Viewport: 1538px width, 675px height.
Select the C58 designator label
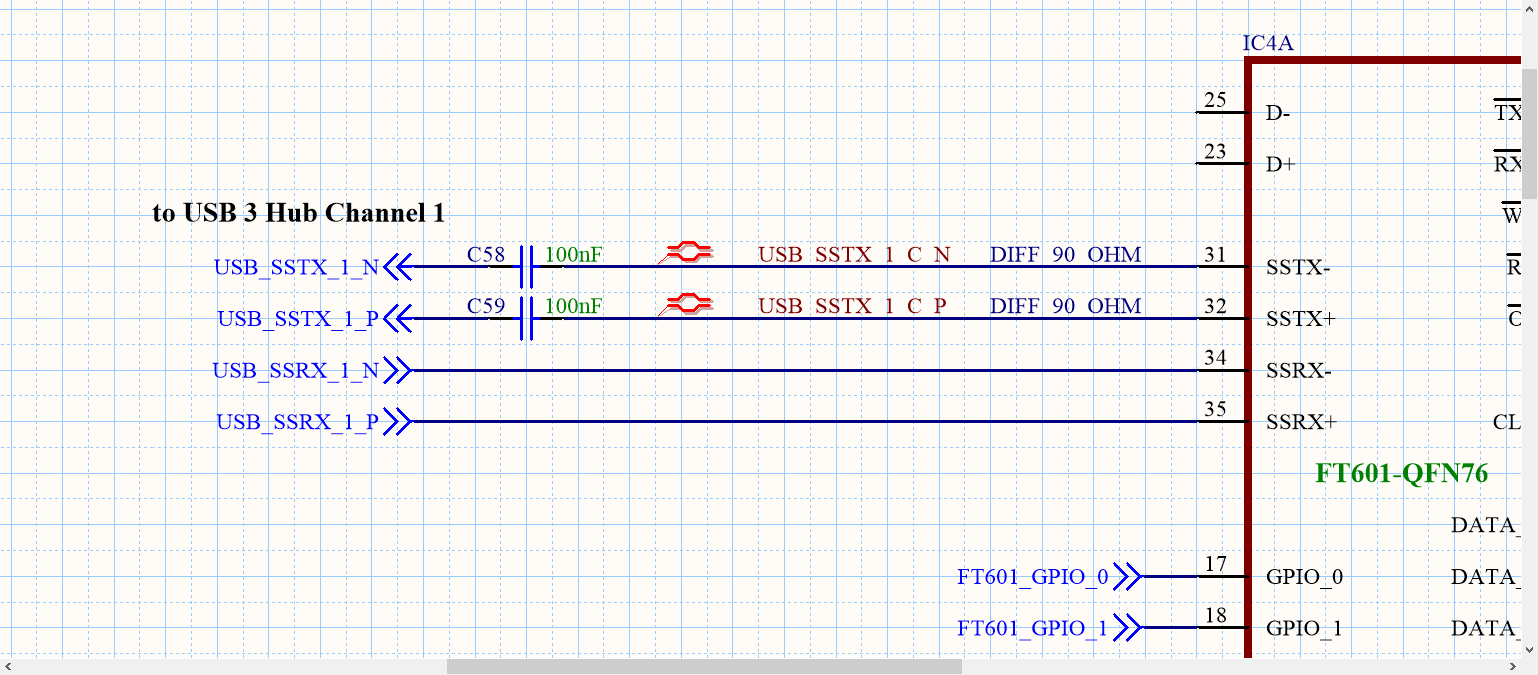486,254
